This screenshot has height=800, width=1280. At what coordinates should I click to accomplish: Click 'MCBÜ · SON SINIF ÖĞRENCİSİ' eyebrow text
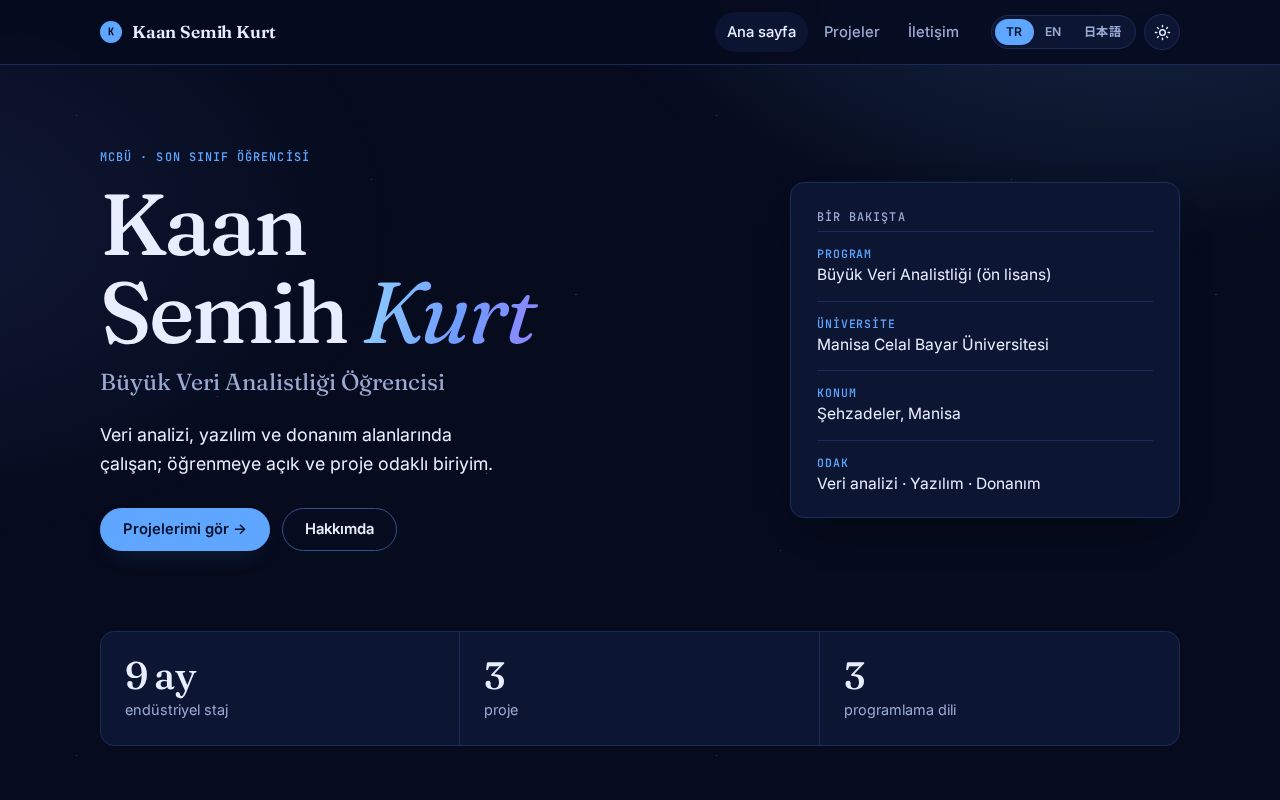point(205,157)
